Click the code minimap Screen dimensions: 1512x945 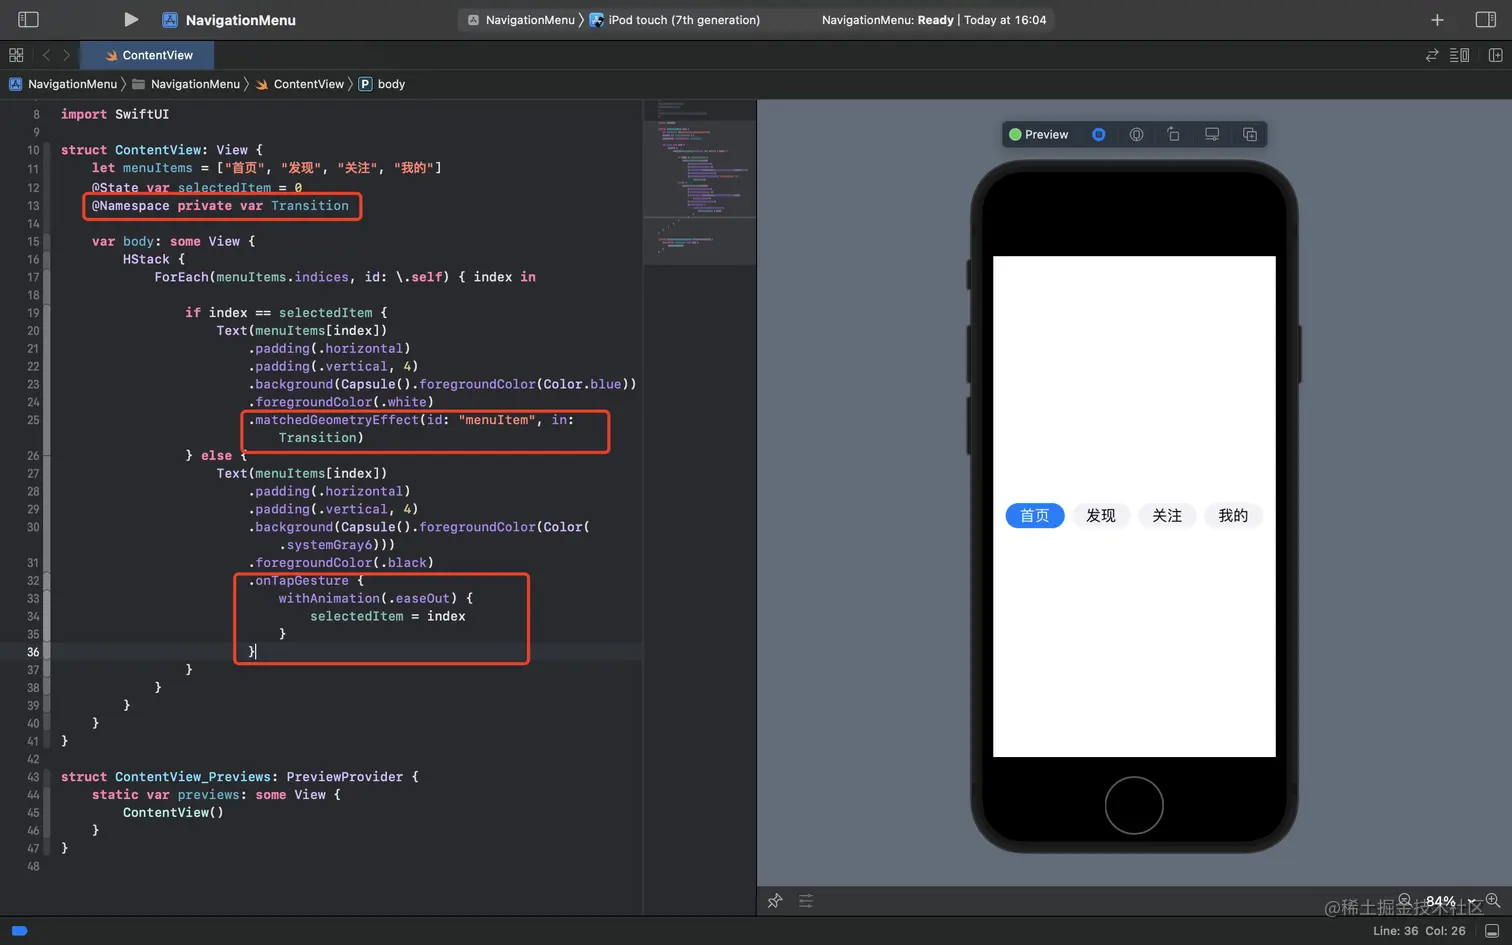700,182
